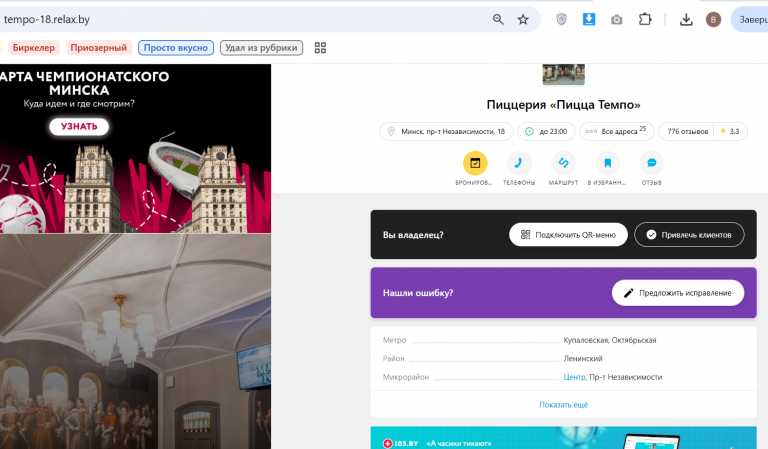Click the pizzeria photo thumbnail above the title
Image resolution: width=768 pixels, height=449 pixels.
563,74
